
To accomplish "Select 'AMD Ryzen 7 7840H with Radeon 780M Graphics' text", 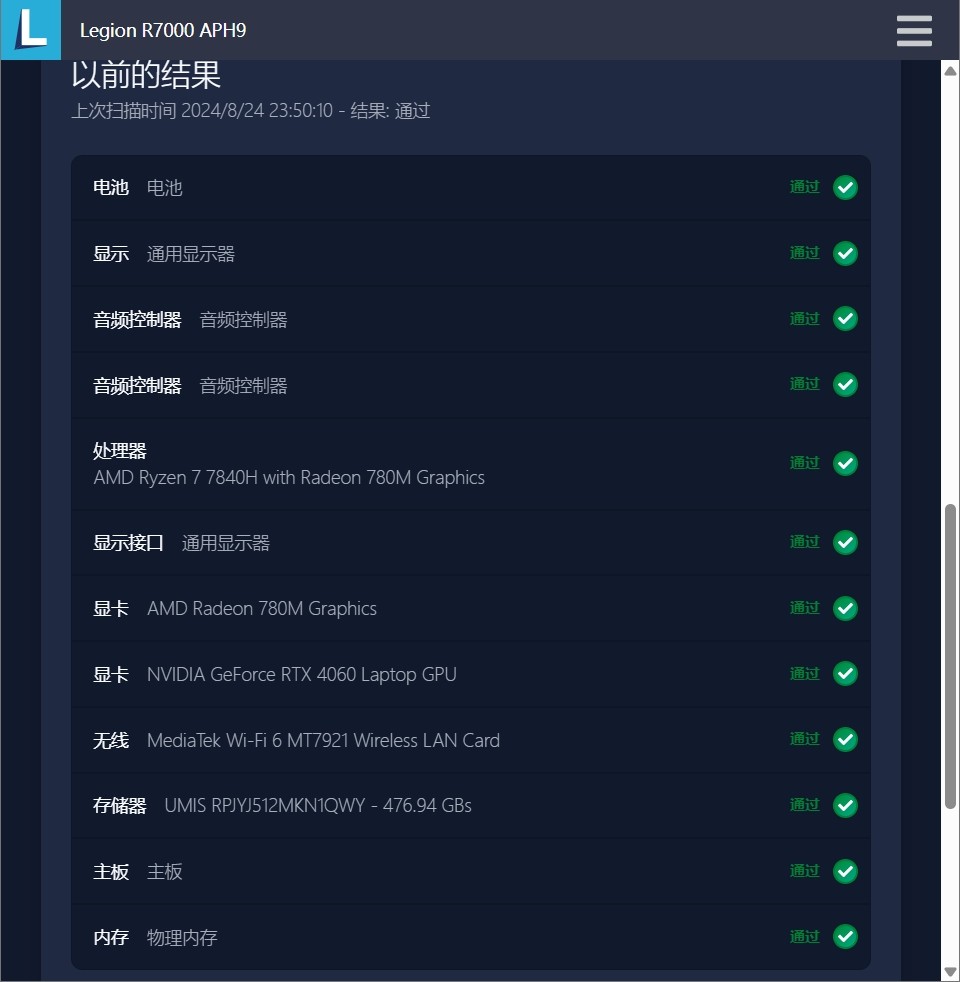I will (x=289, y=478).
